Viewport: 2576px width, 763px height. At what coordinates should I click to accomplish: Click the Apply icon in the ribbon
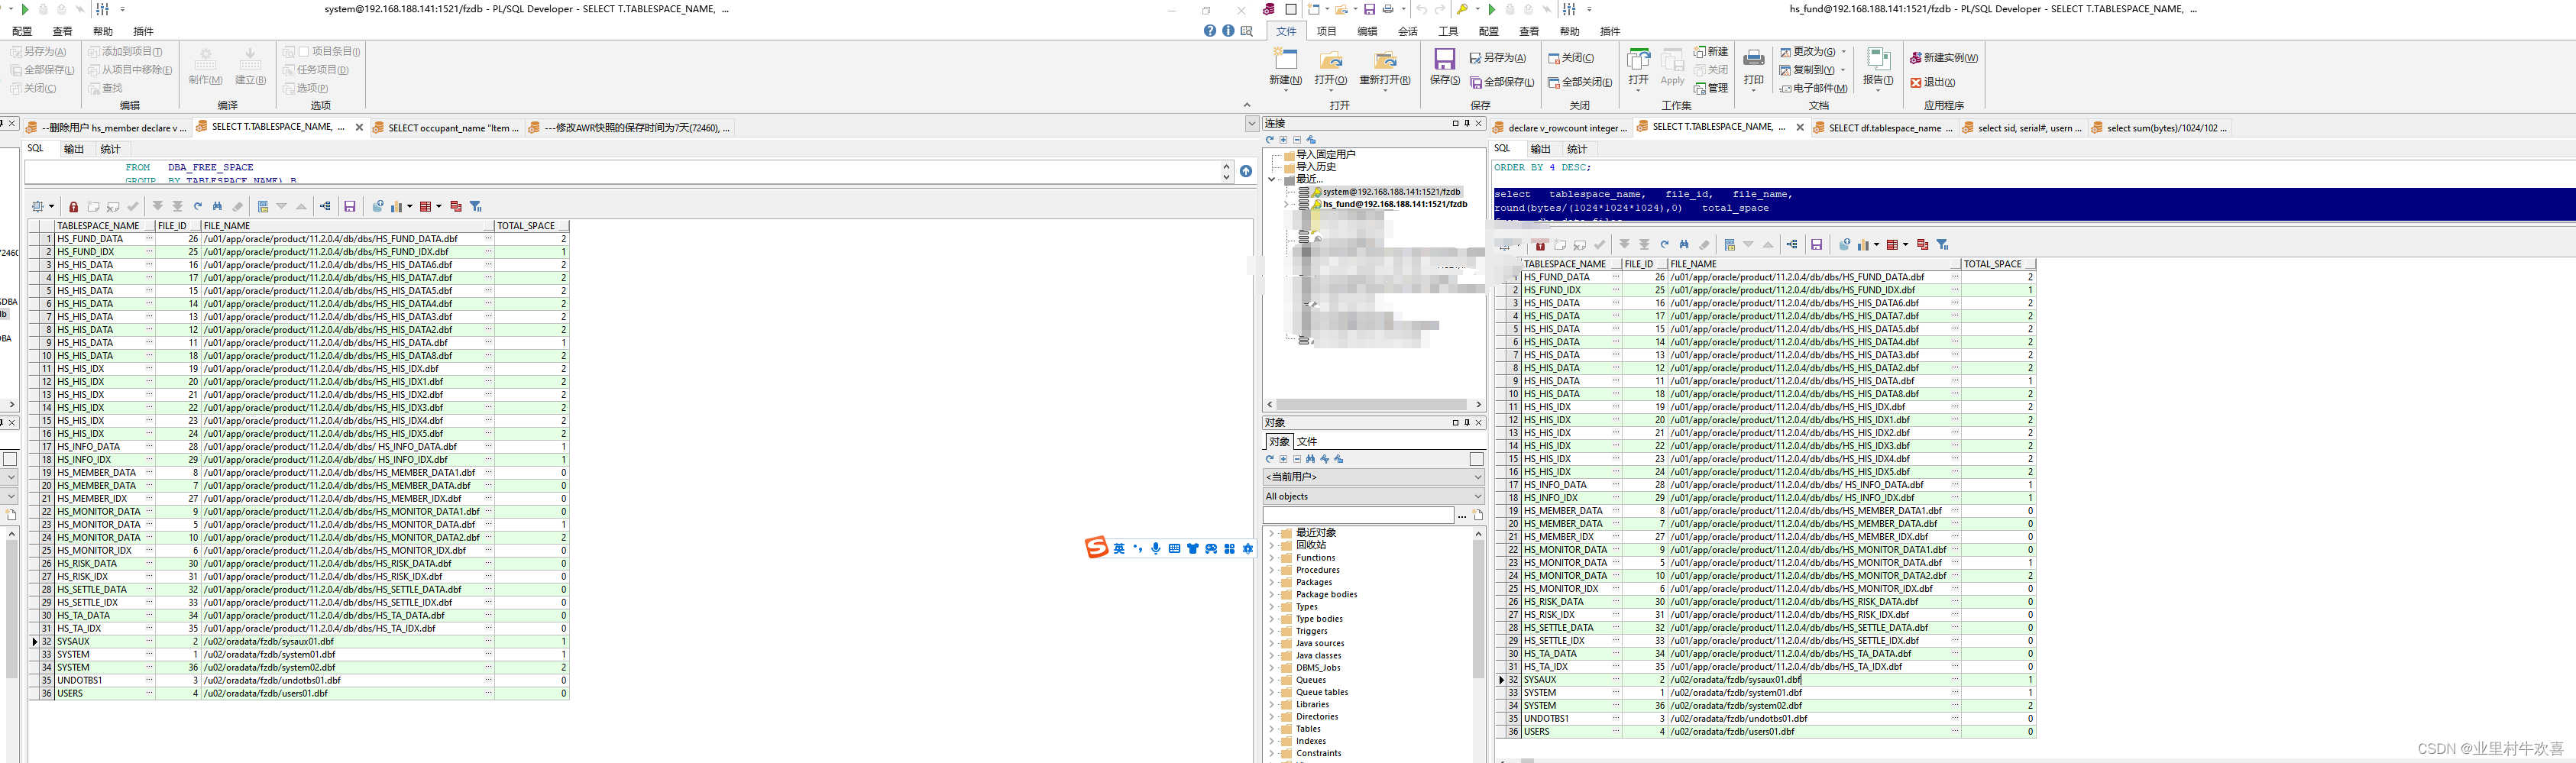pyautogui.click(x=1672, y=68)
